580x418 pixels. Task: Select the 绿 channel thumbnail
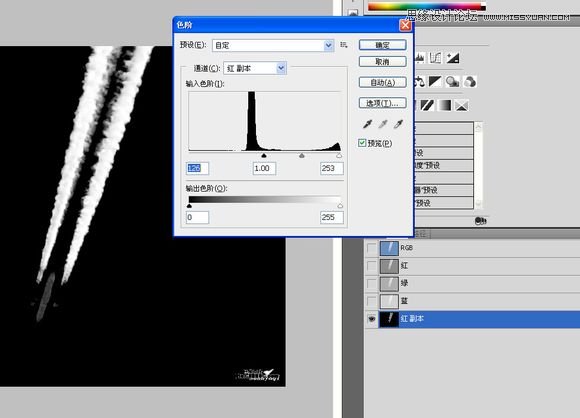tap(389, 283)
